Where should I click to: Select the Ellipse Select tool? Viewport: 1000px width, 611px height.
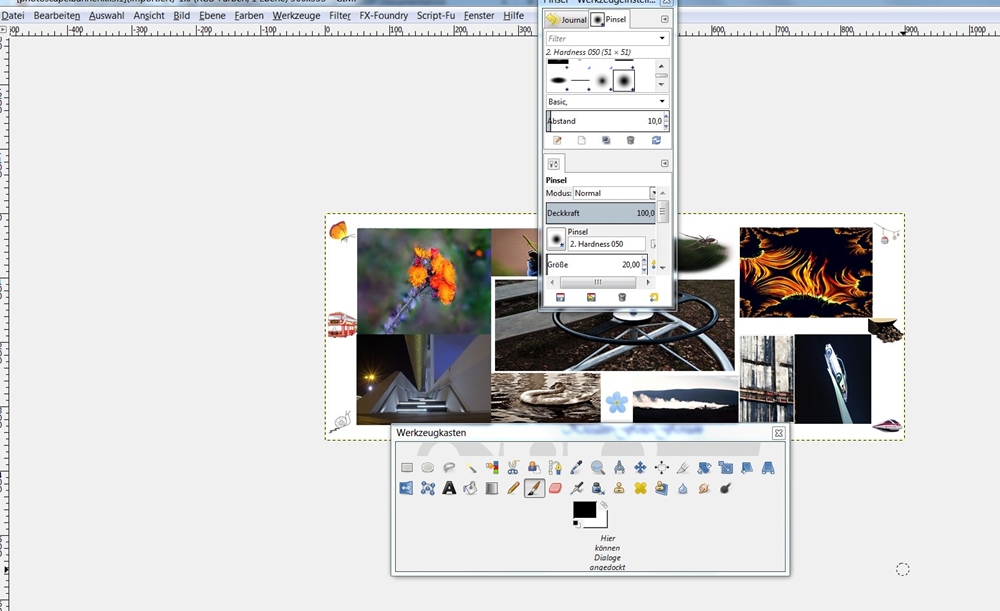[x=428, y=467]
